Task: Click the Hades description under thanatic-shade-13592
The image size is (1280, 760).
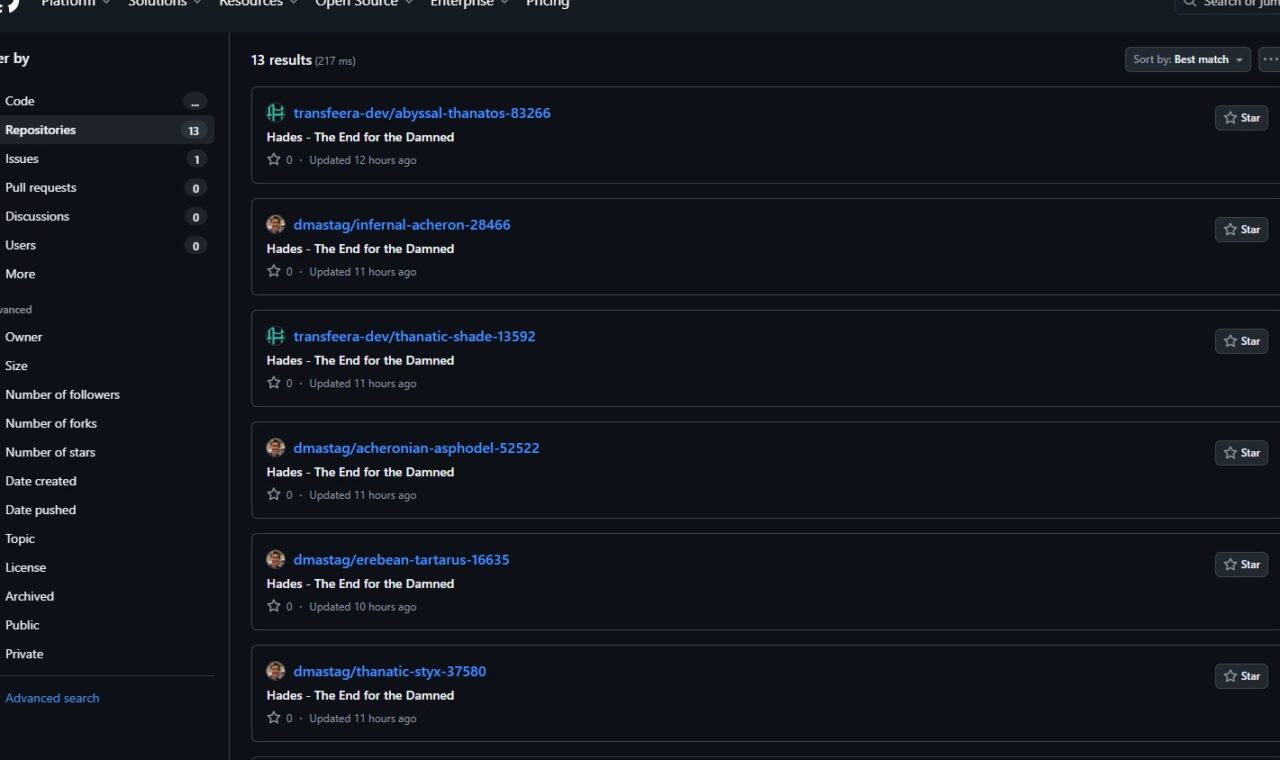Action: click(360, 360)
